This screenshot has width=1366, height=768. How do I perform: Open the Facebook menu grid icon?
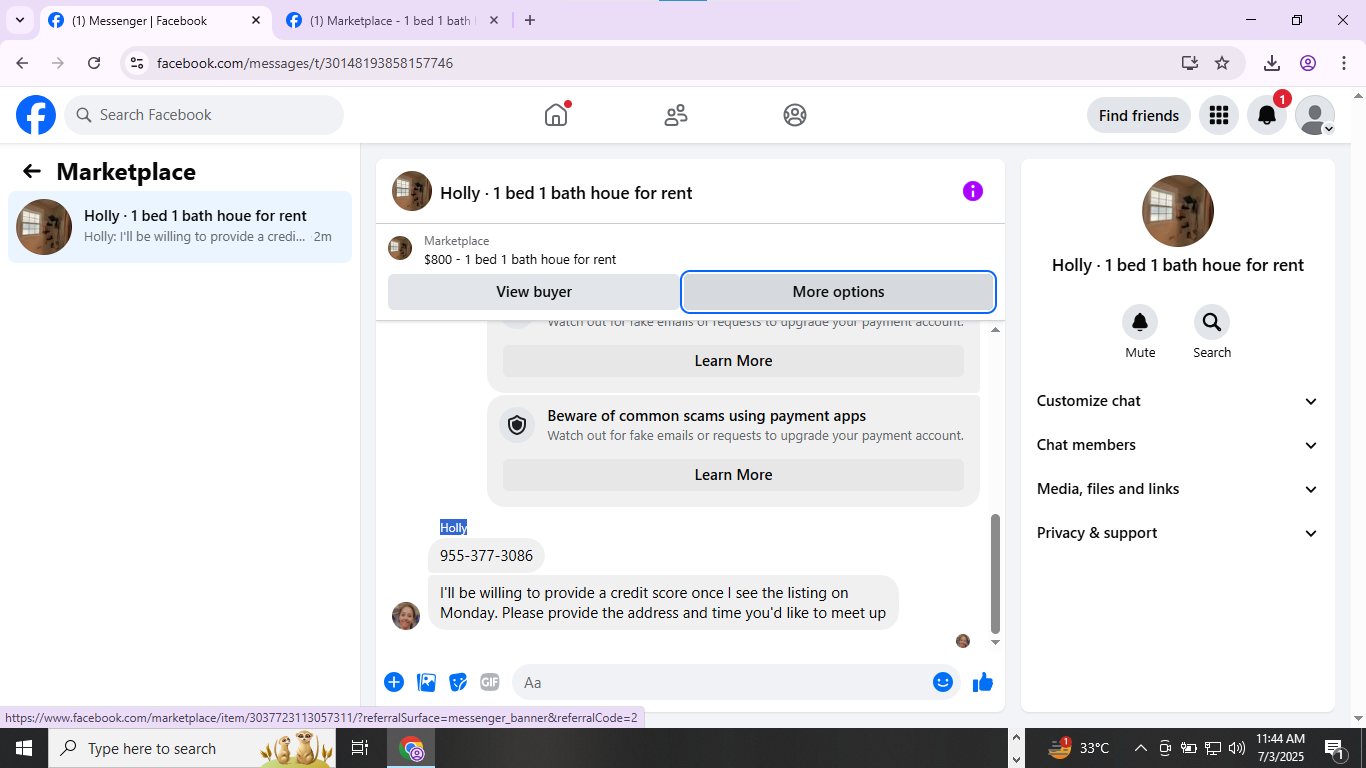point(1218,115)
